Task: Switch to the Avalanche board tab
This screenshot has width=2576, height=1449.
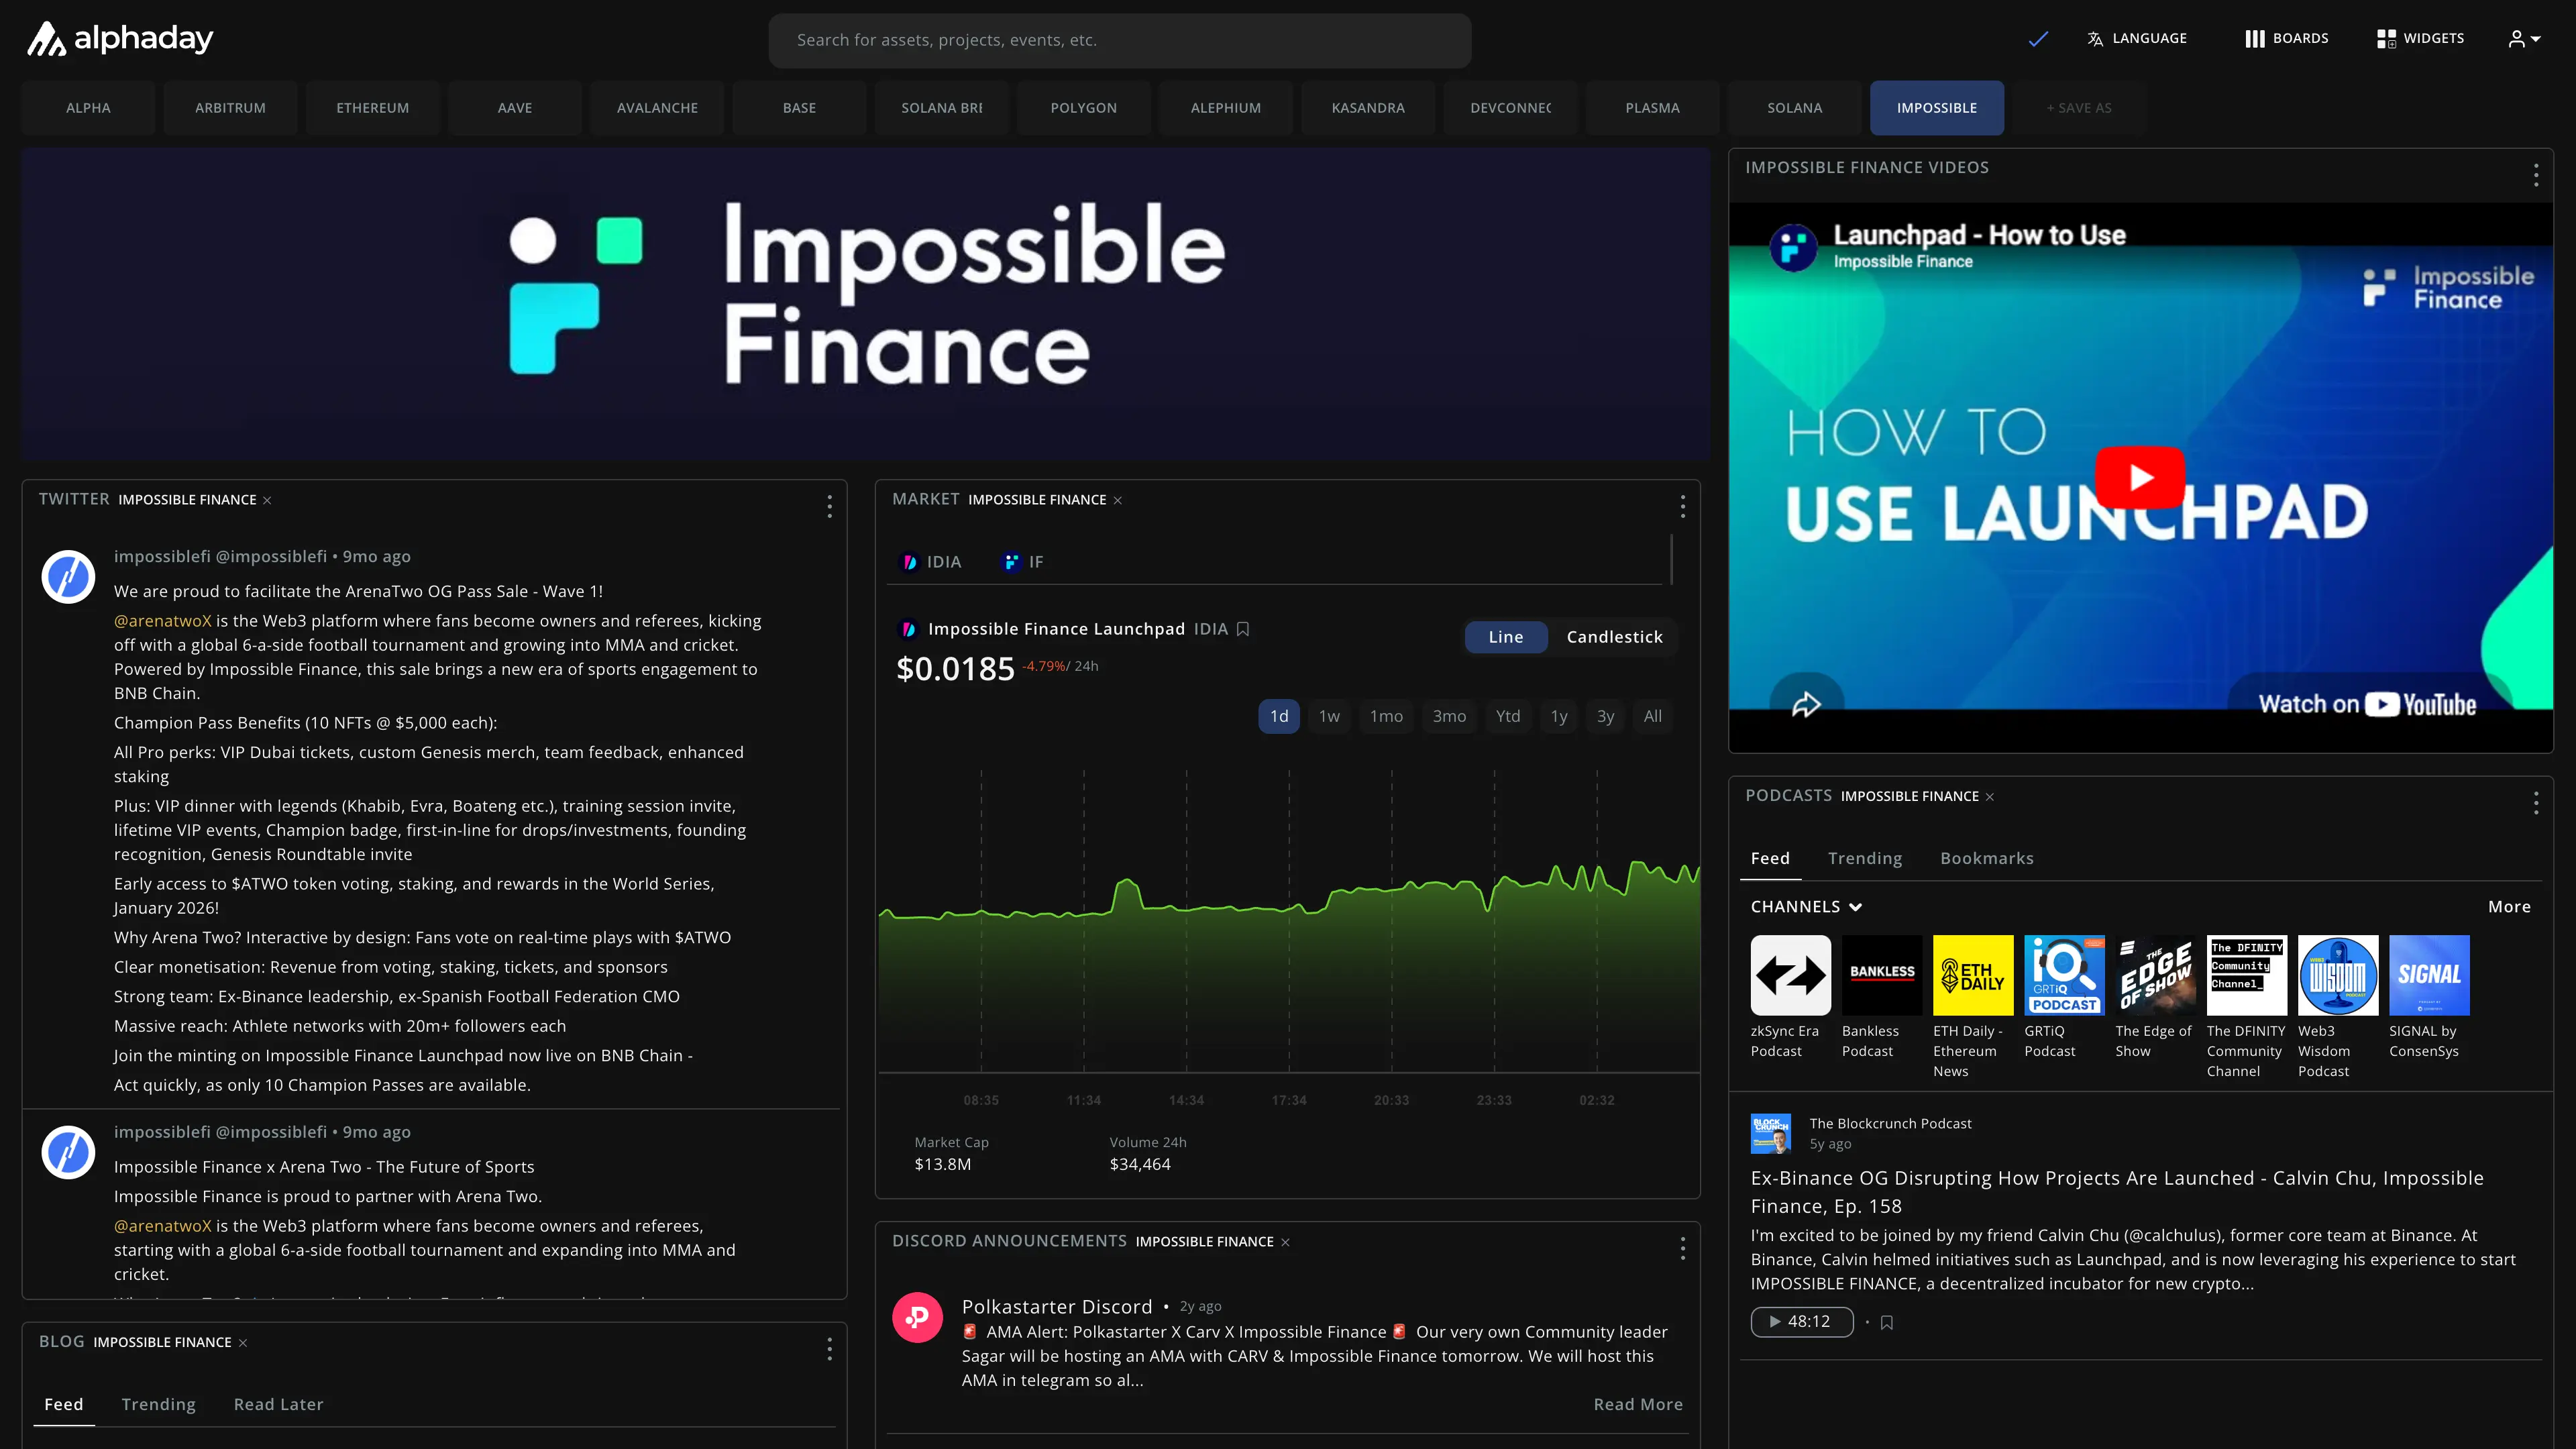Action: (x=657, y=108)
